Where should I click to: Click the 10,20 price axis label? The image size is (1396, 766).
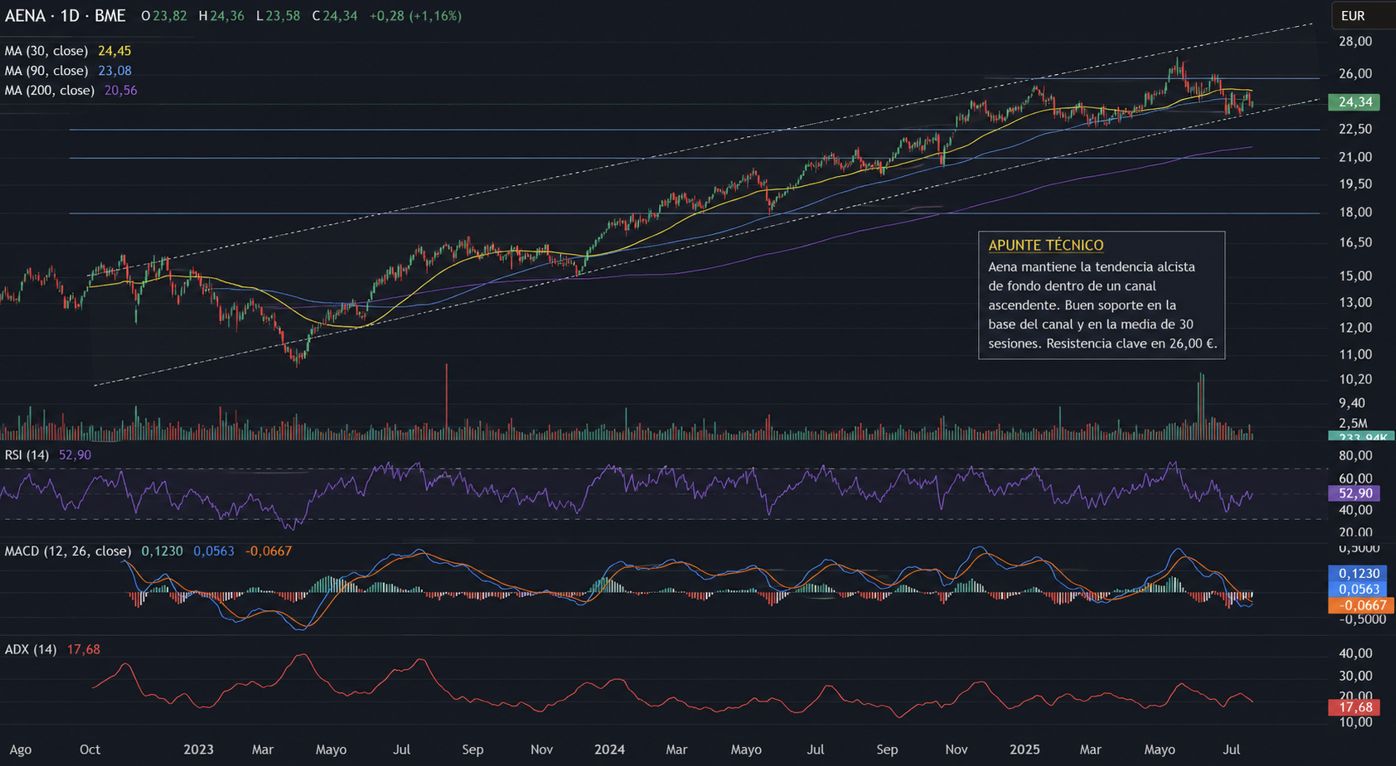pyautogui.click(x=1355, y=379)
